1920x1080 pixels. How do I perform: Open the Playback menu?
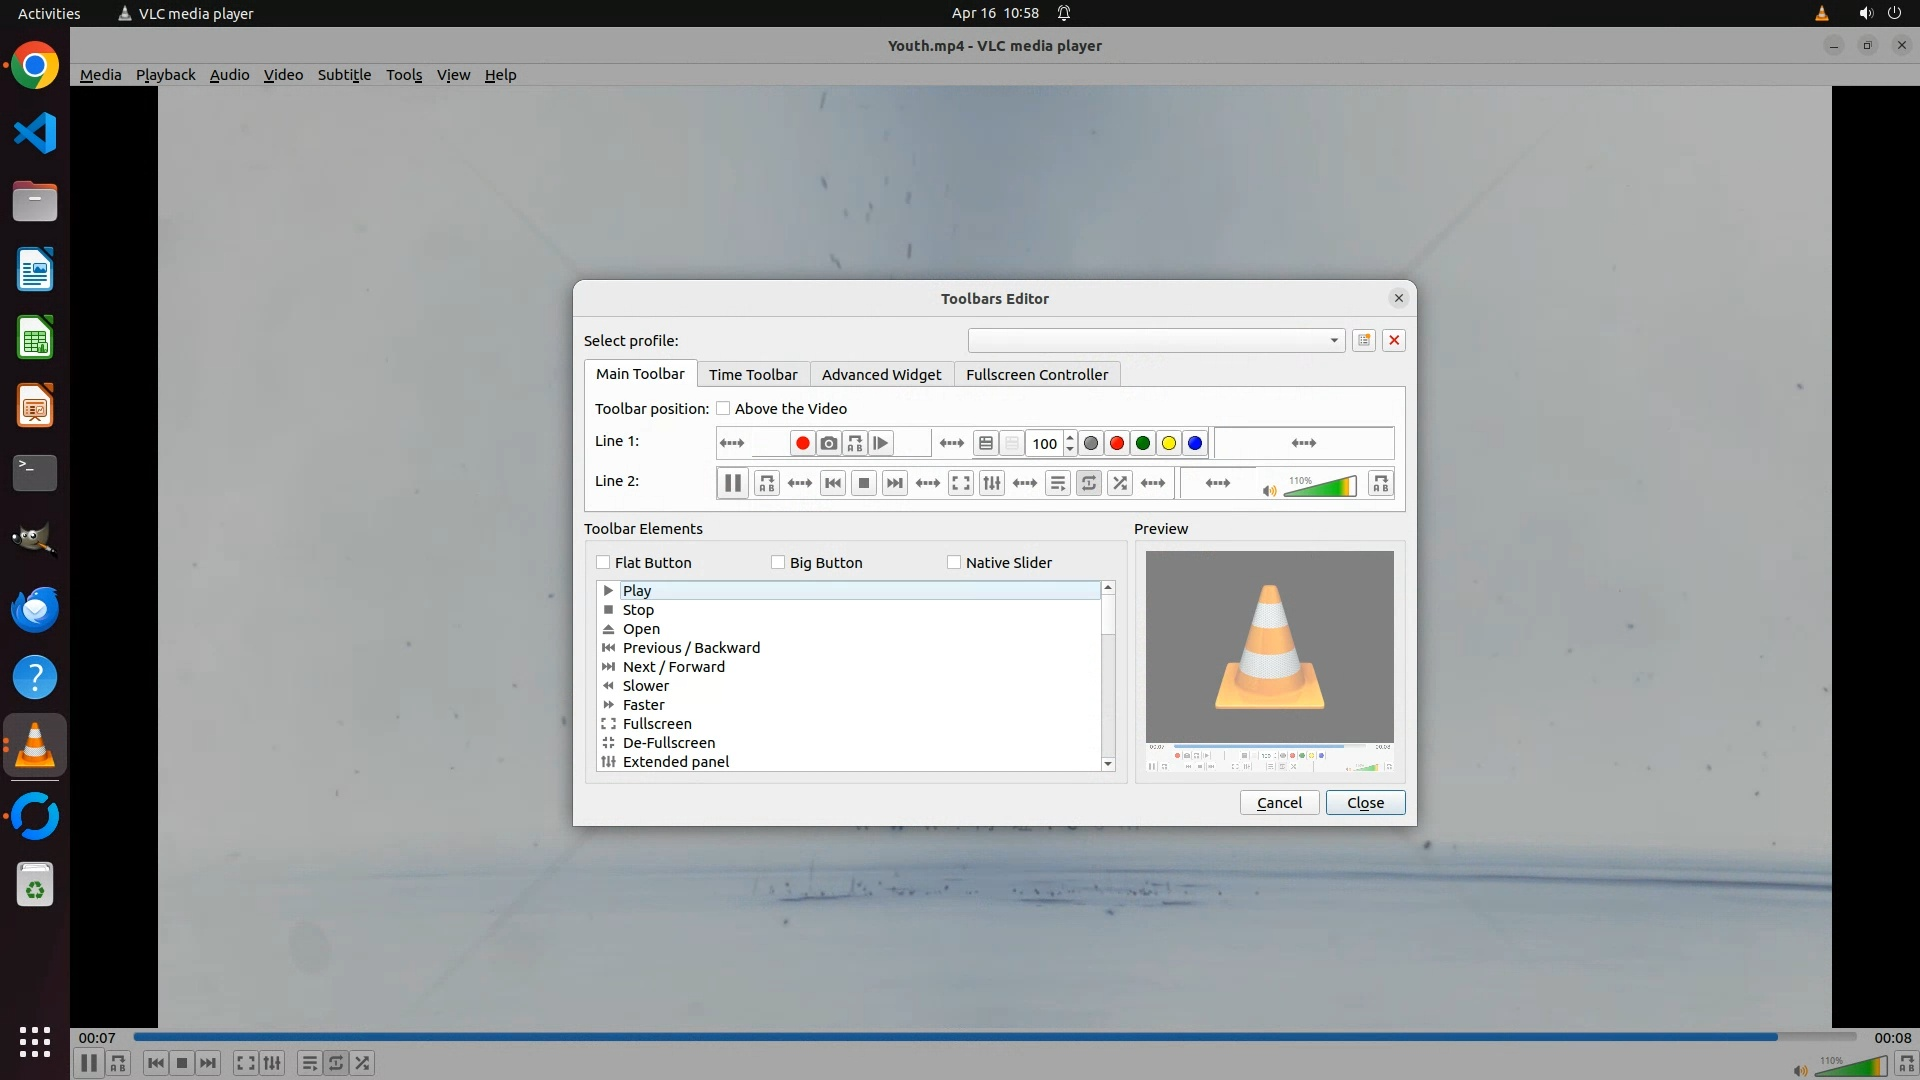point(165,75)
